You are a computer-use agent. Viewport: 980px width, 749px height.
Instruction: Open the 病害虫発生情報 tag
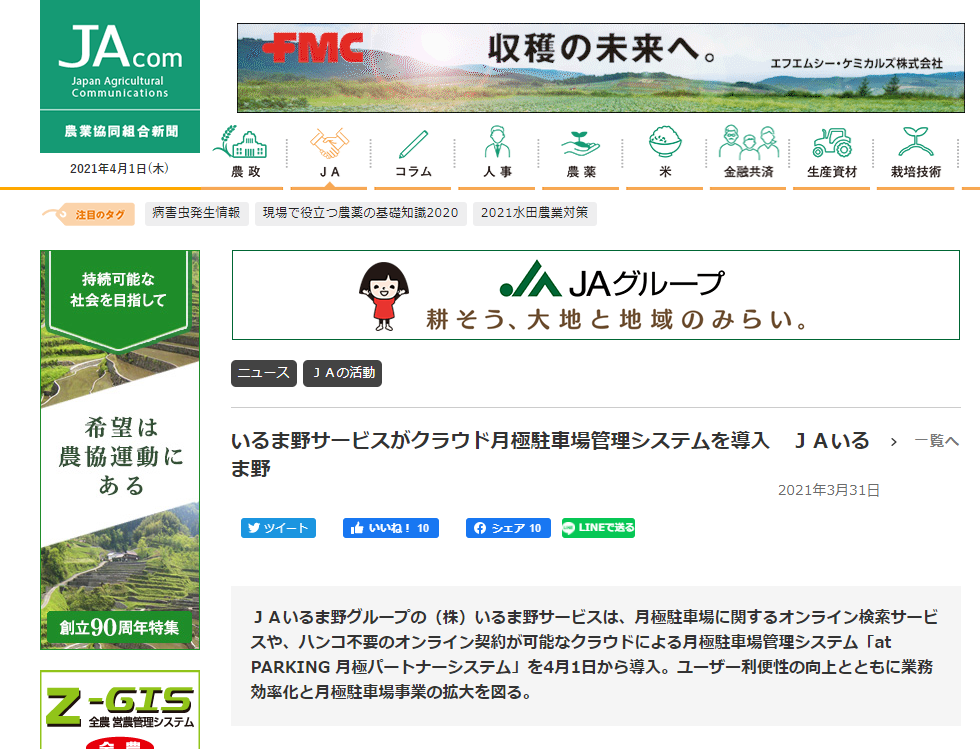tap(196, 213)
